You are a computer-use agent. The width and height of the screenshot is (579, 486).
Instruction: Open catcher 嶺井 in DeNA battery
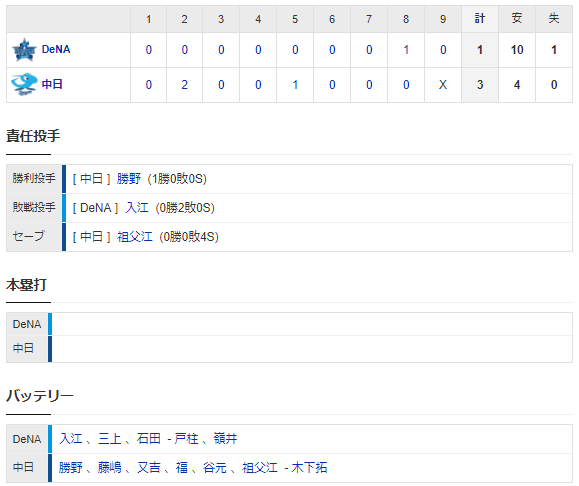pyautogui.click(x=225, y=439)
